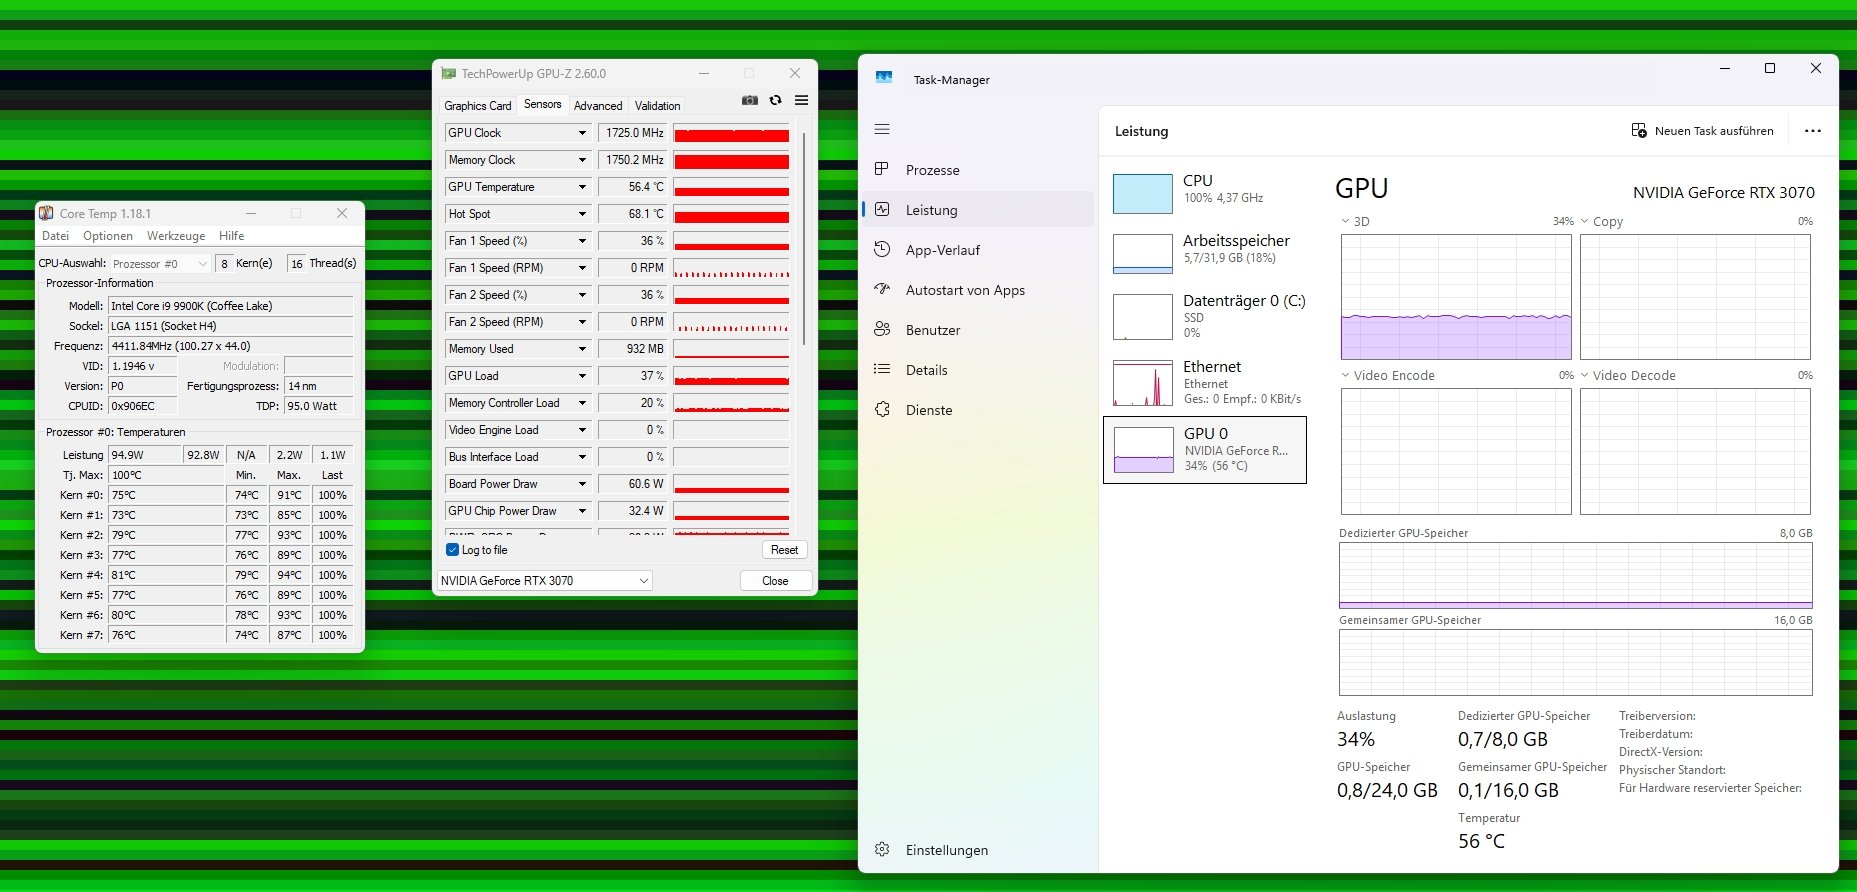Click the GPU-Z refresh icon
This screenshot has width=1857, height=892.
coord(775,100)
